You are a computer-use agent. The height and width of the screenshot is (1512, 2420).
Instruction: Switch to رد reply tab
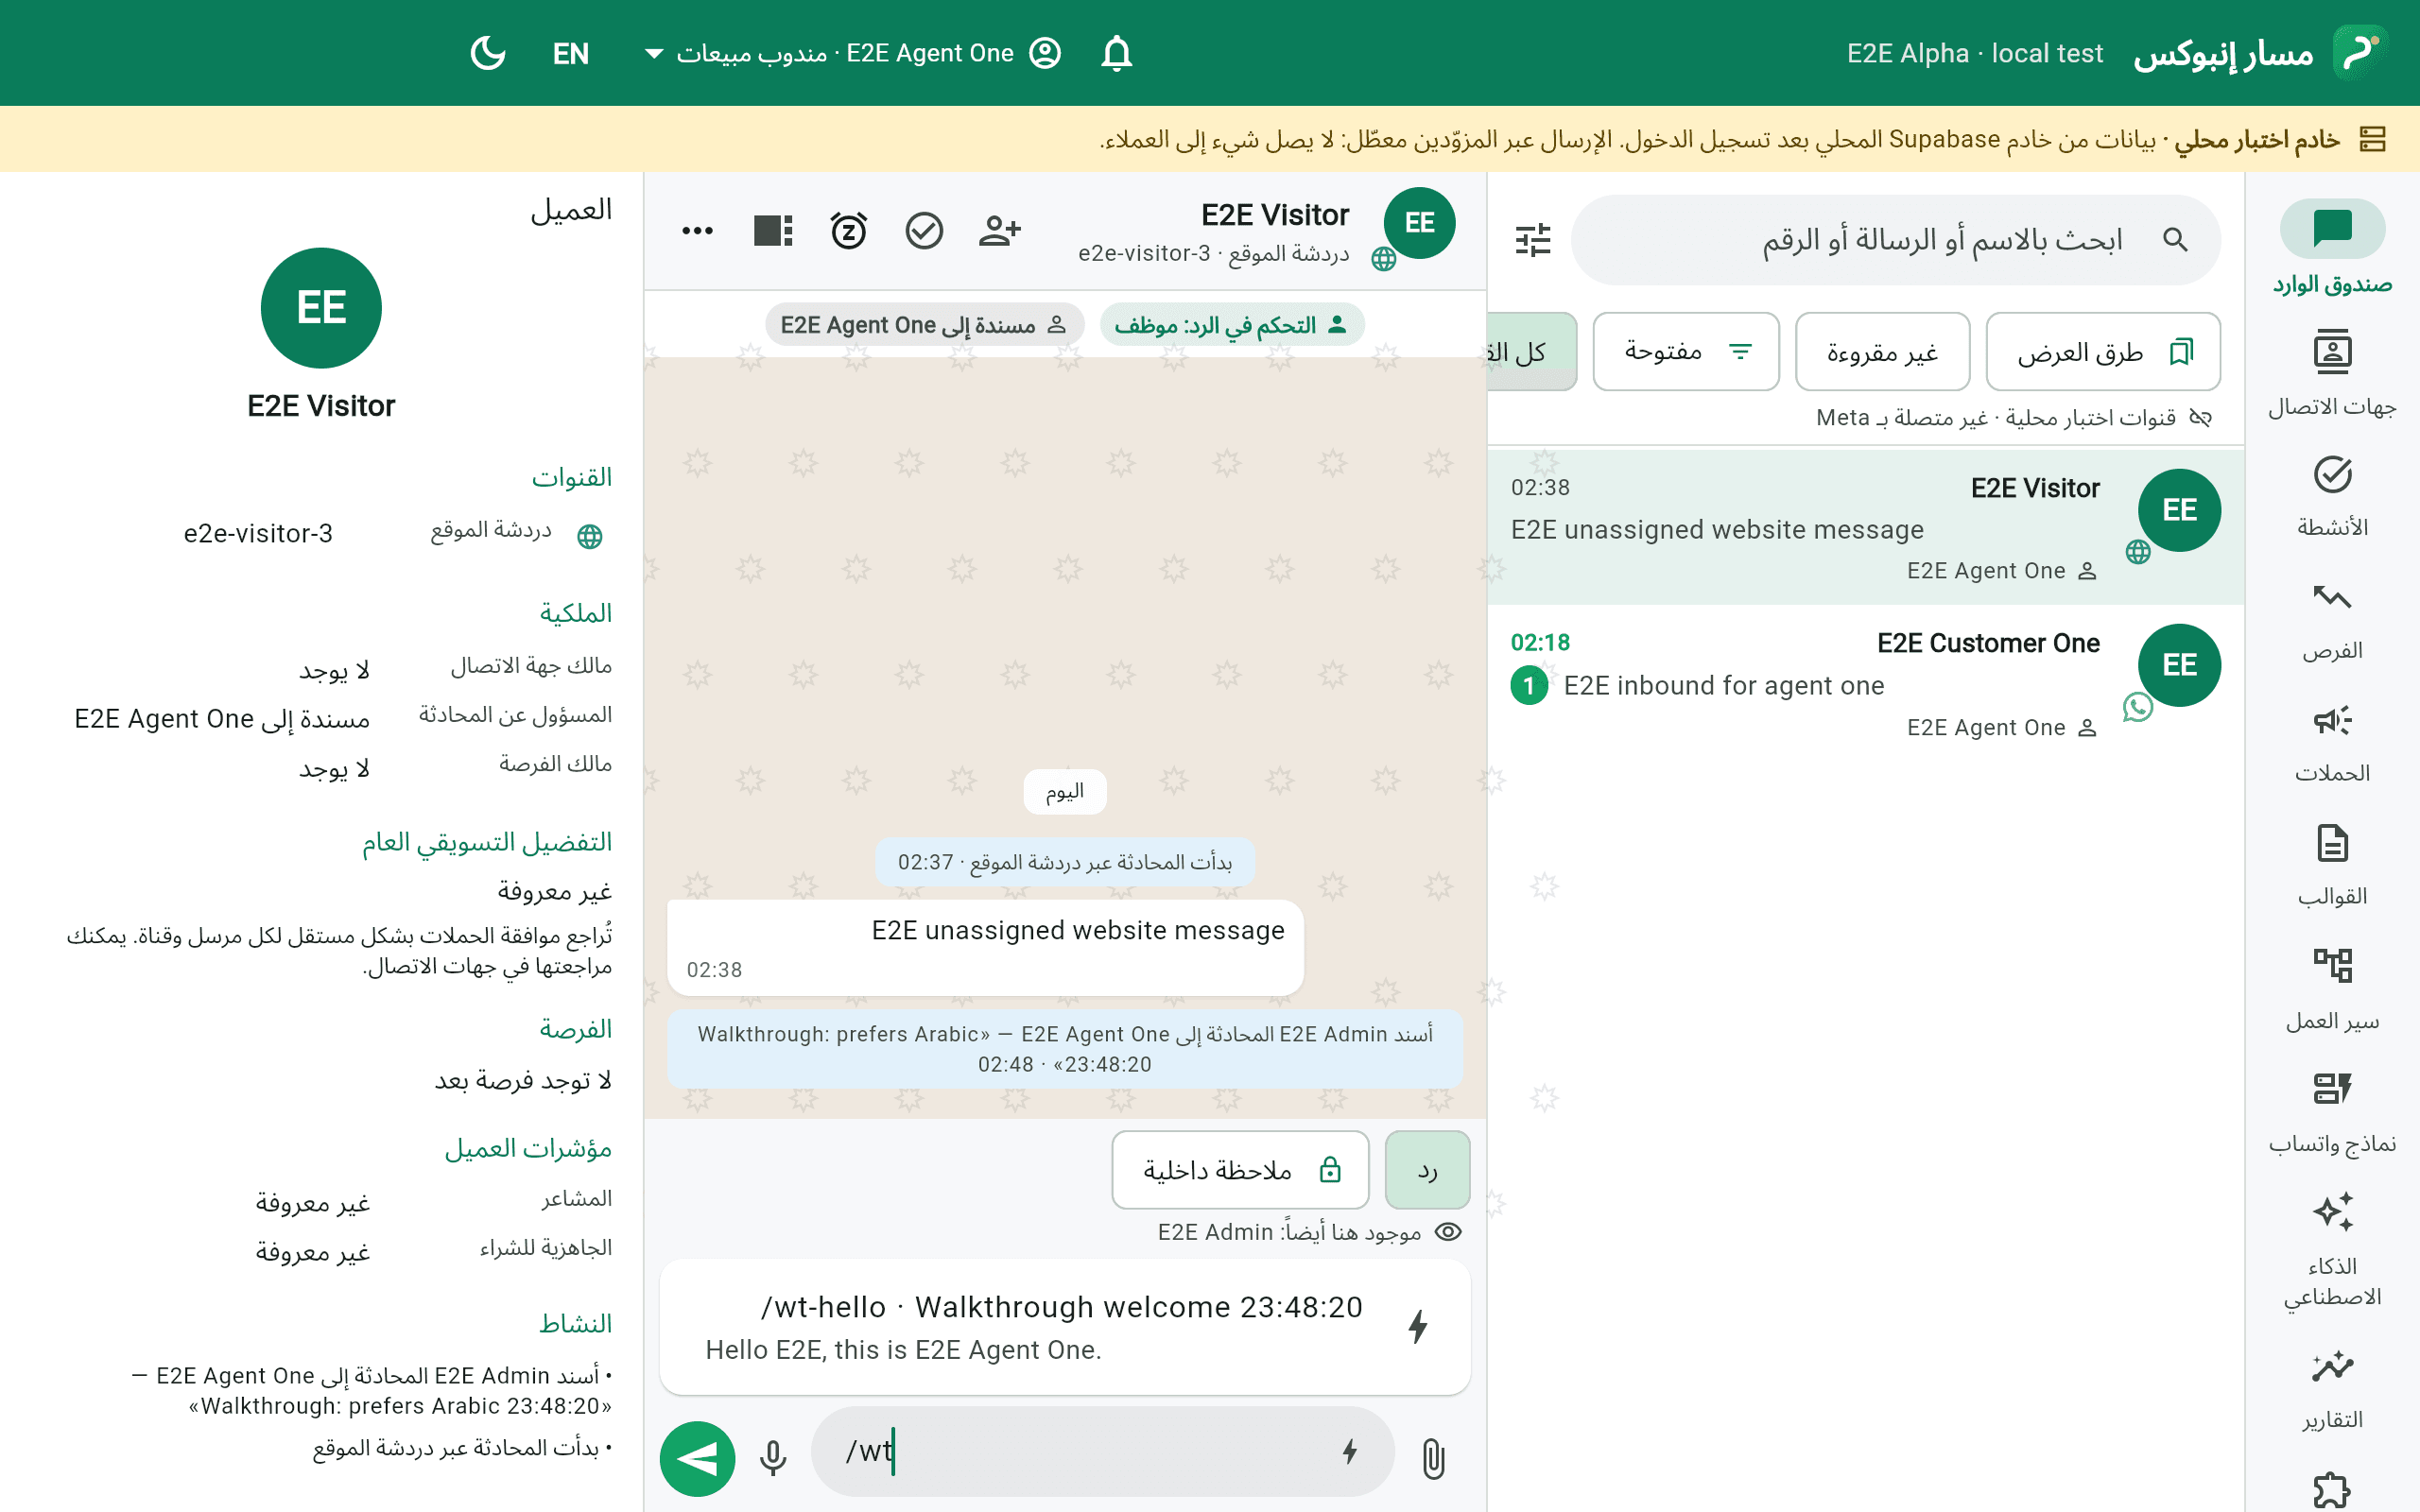click(x=1427, y=1170)
